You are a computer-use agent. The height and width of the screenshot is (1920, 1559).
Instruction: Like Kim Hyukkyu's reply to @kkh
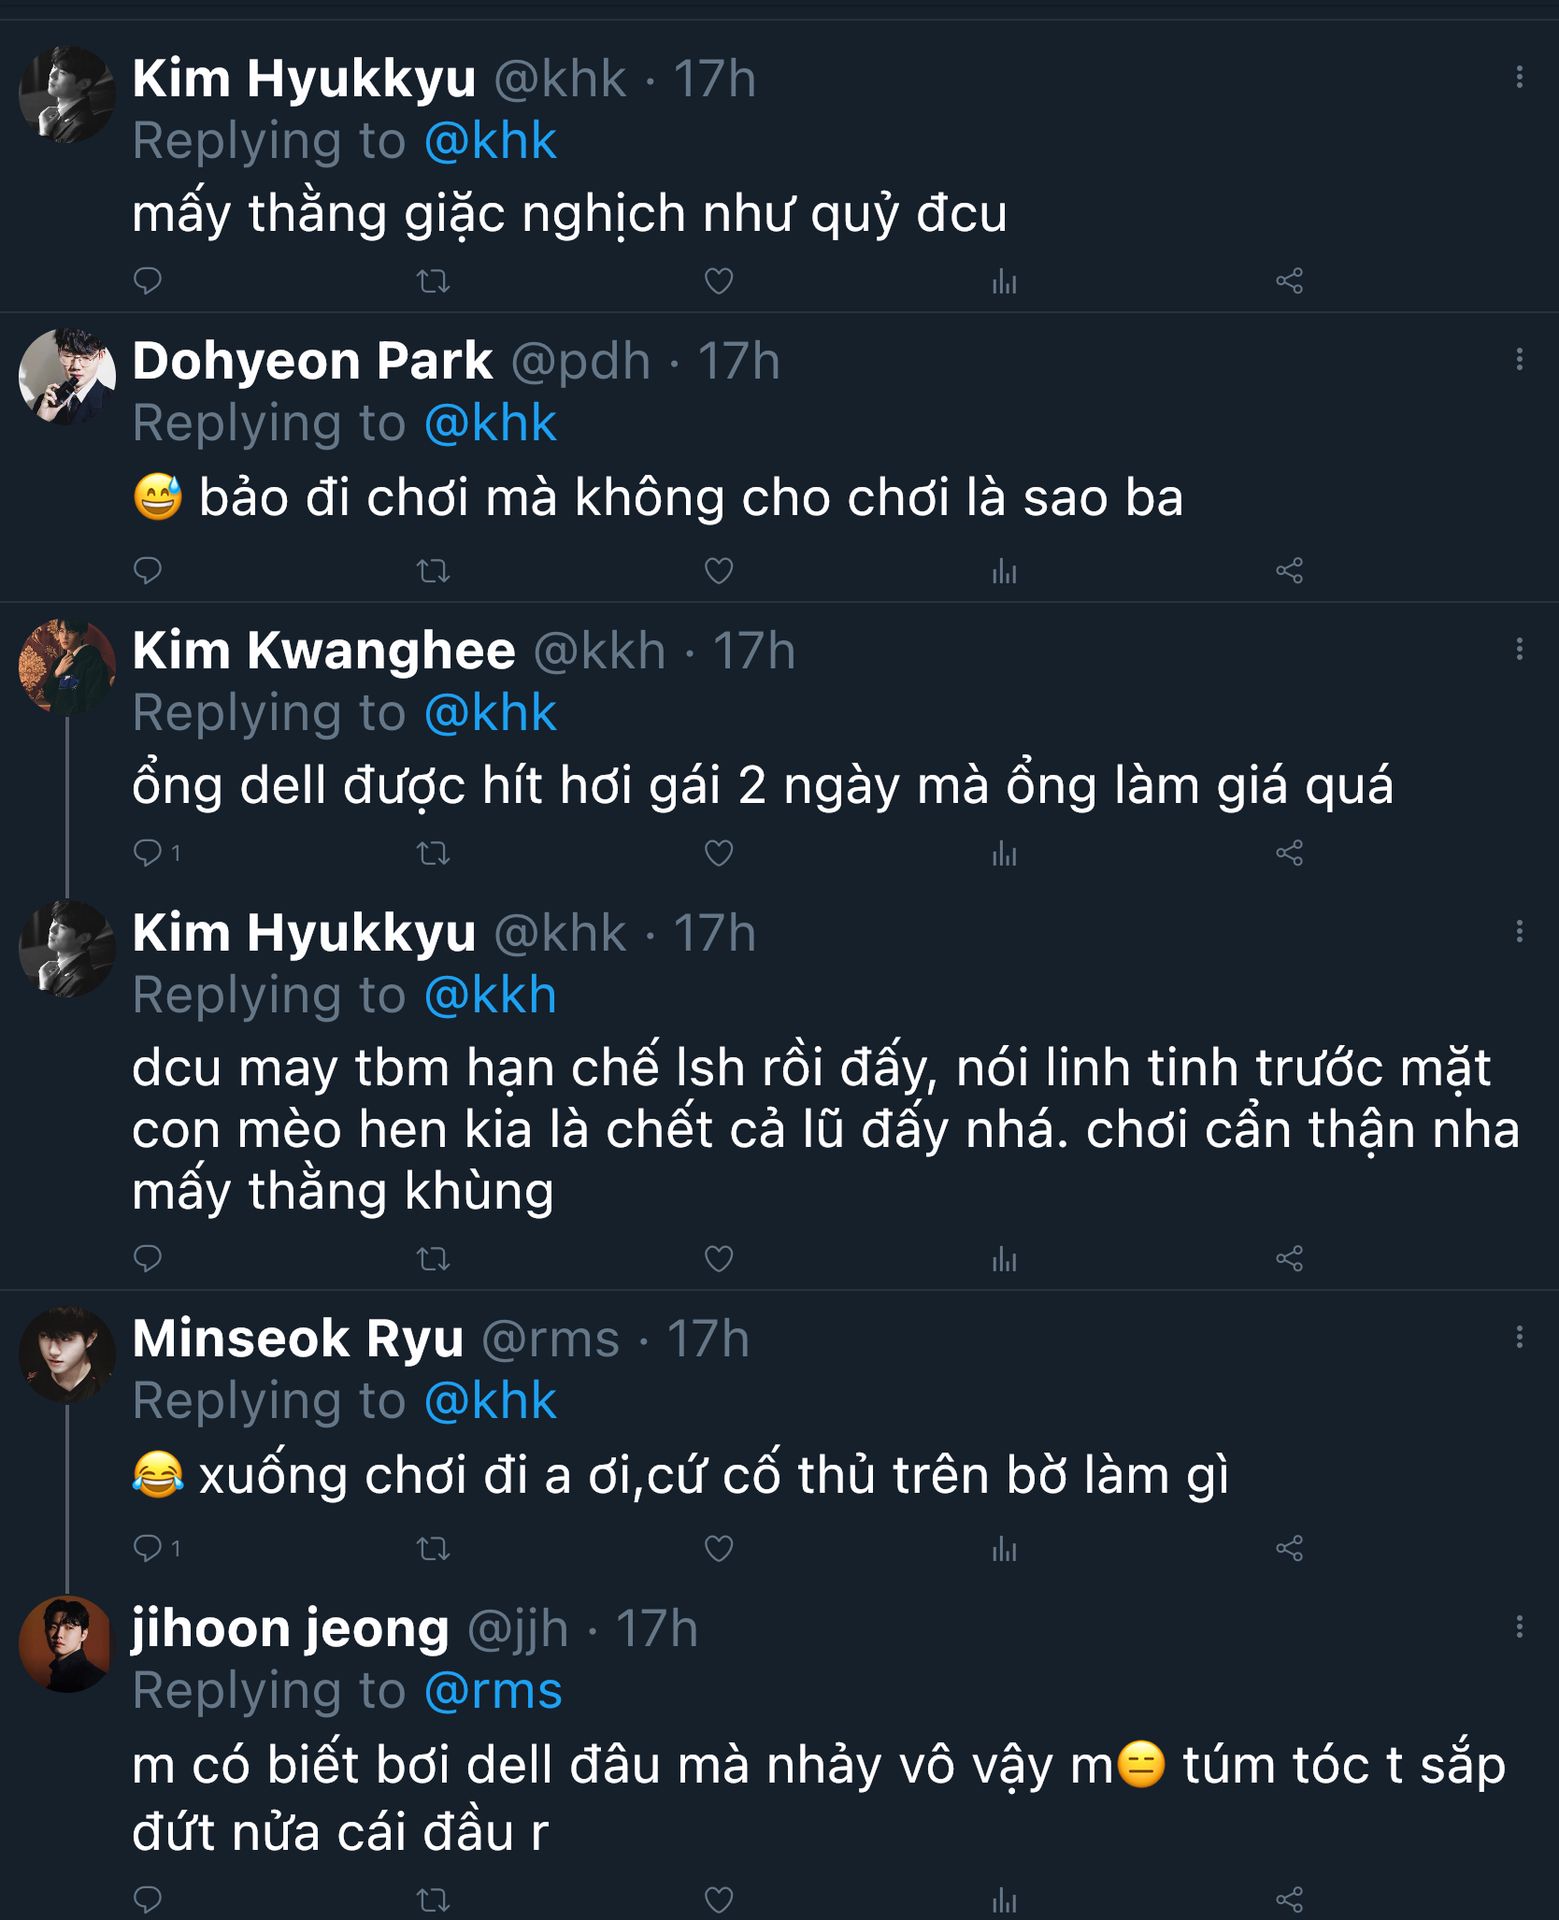click(x=719, y=1258)
